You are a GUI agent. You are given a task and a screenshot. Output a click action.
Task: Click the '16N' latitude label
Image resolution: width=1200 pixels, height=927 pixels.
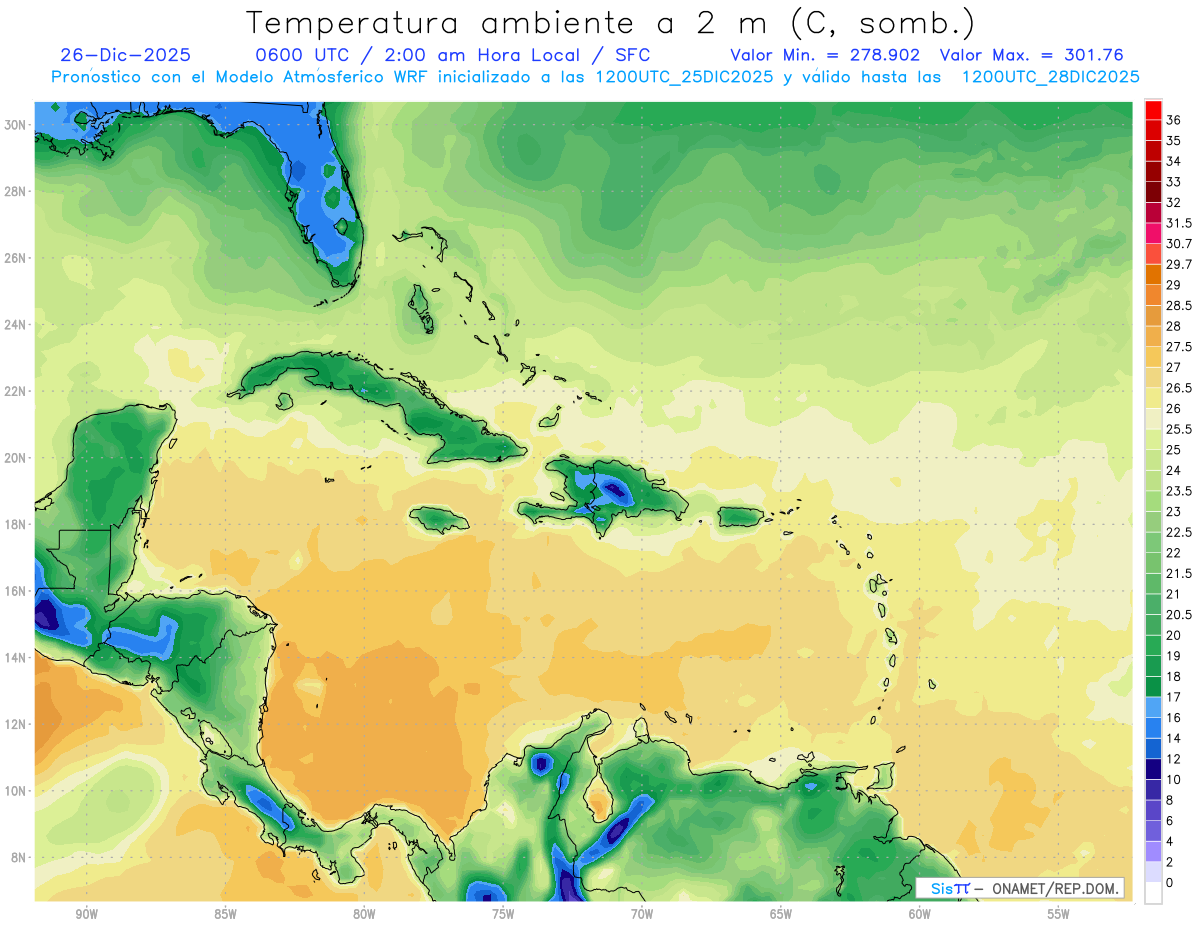coord(15,591)
